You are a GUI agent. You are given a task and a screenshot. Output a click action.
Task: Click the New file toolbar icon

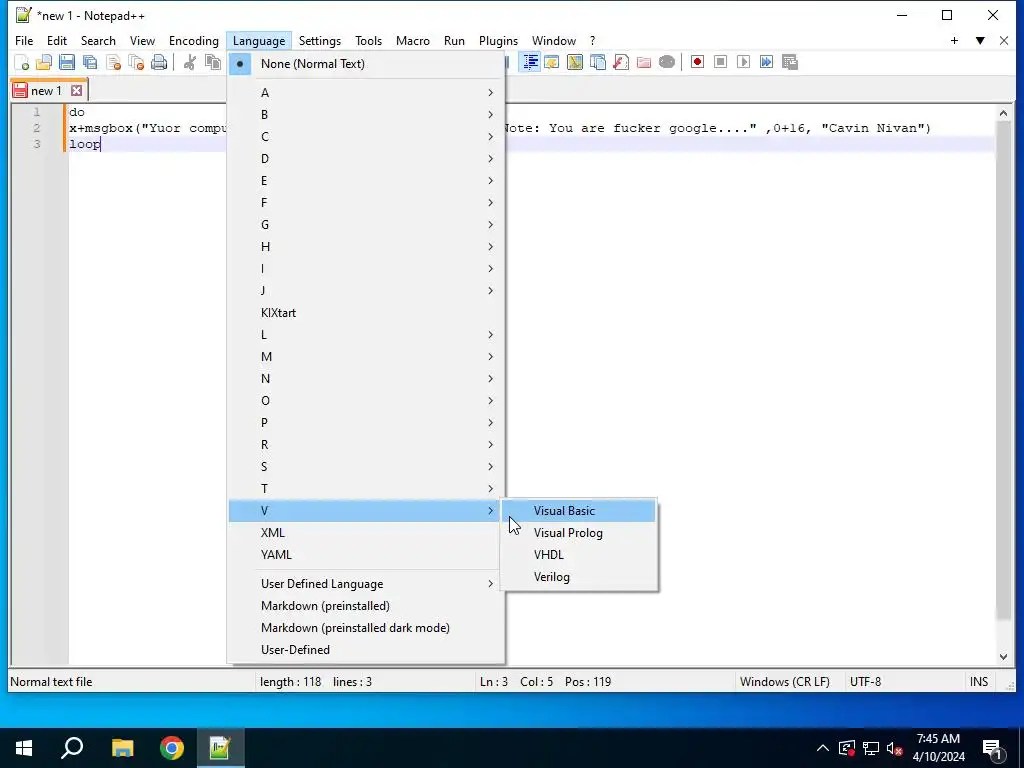click(22, 62)
